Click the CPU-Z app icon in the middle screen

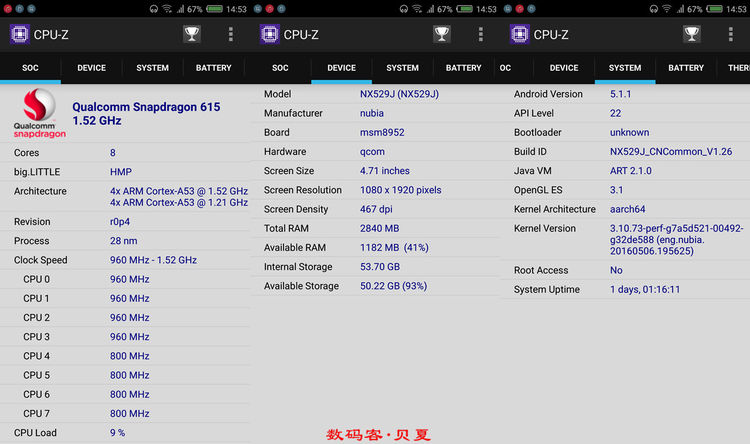coord(270,34)
